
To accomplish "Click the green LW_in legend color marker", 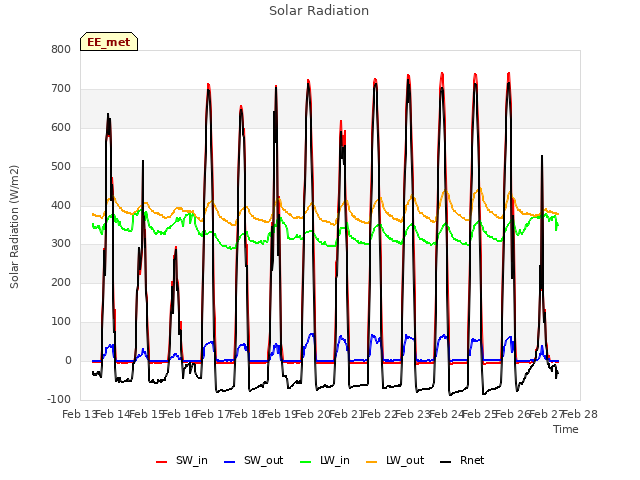I will pyautogui.click(x=306, y=462).
